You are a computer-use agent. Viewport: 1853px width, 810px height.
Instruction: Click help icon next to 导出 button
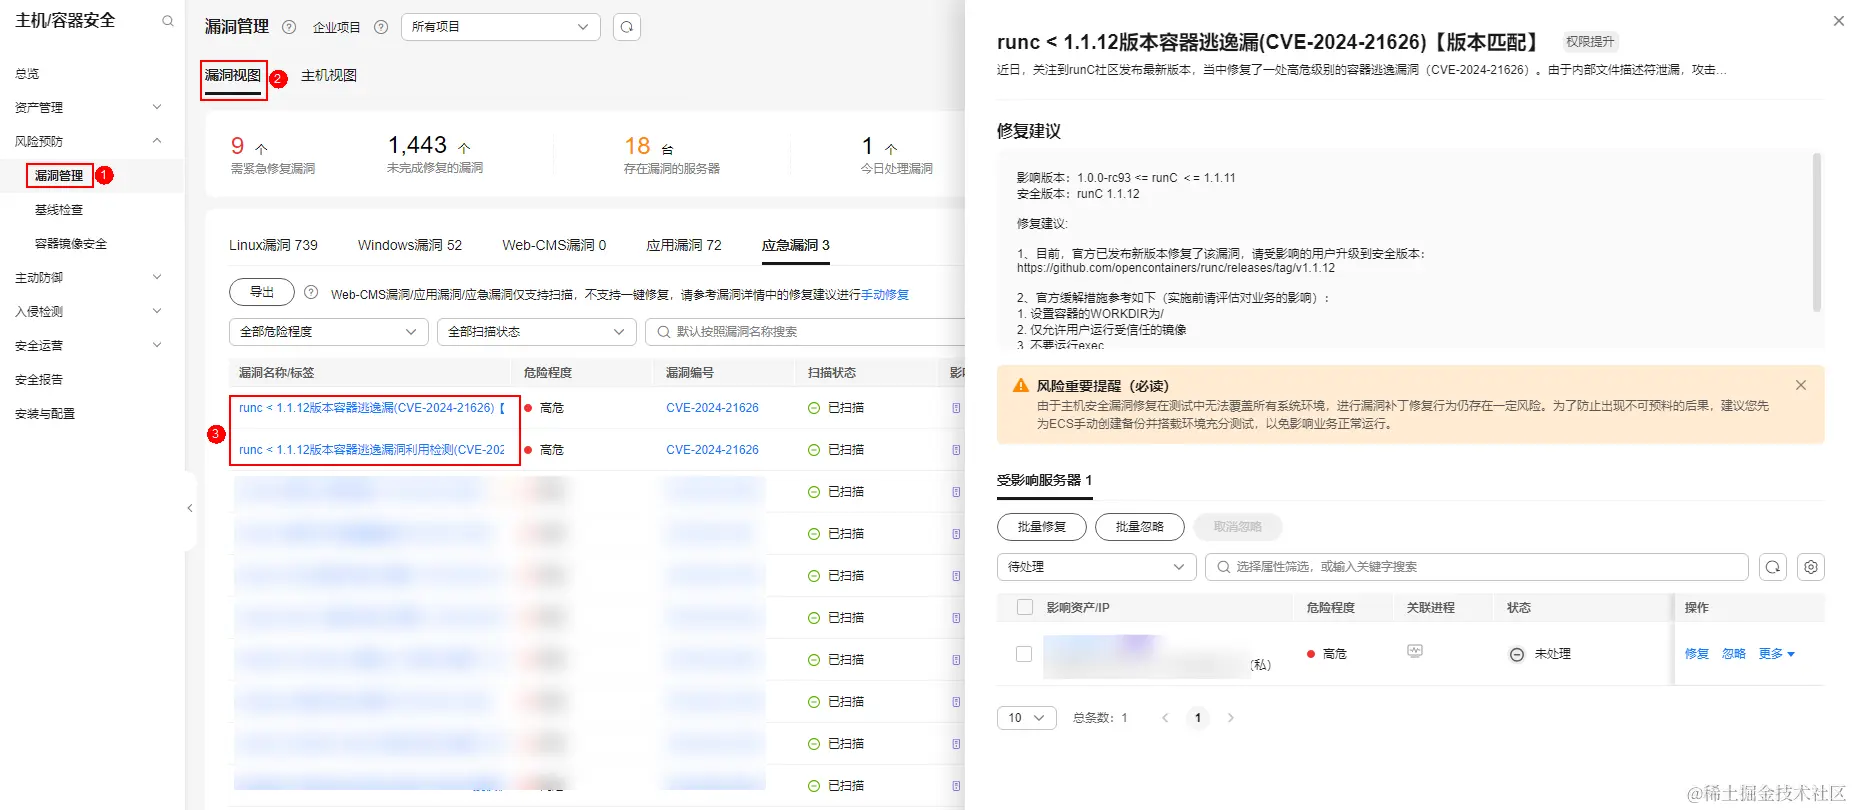(311, 292)
